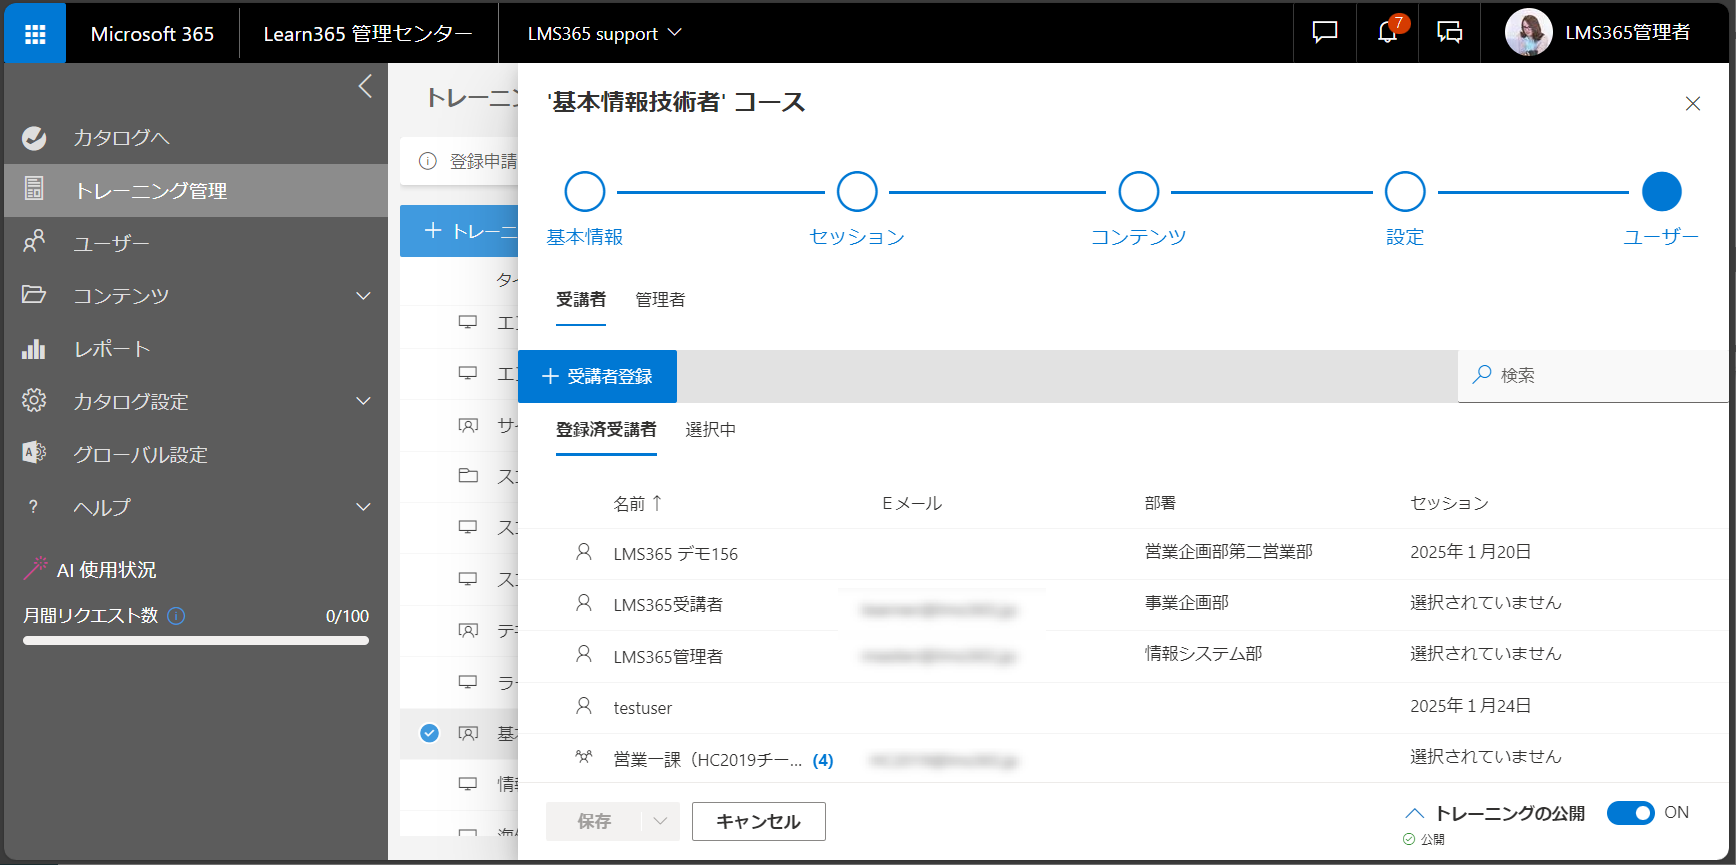This screenshot has height=865, width=1736.
Task: Click the testuser name cell
Action: pos(643,708)
